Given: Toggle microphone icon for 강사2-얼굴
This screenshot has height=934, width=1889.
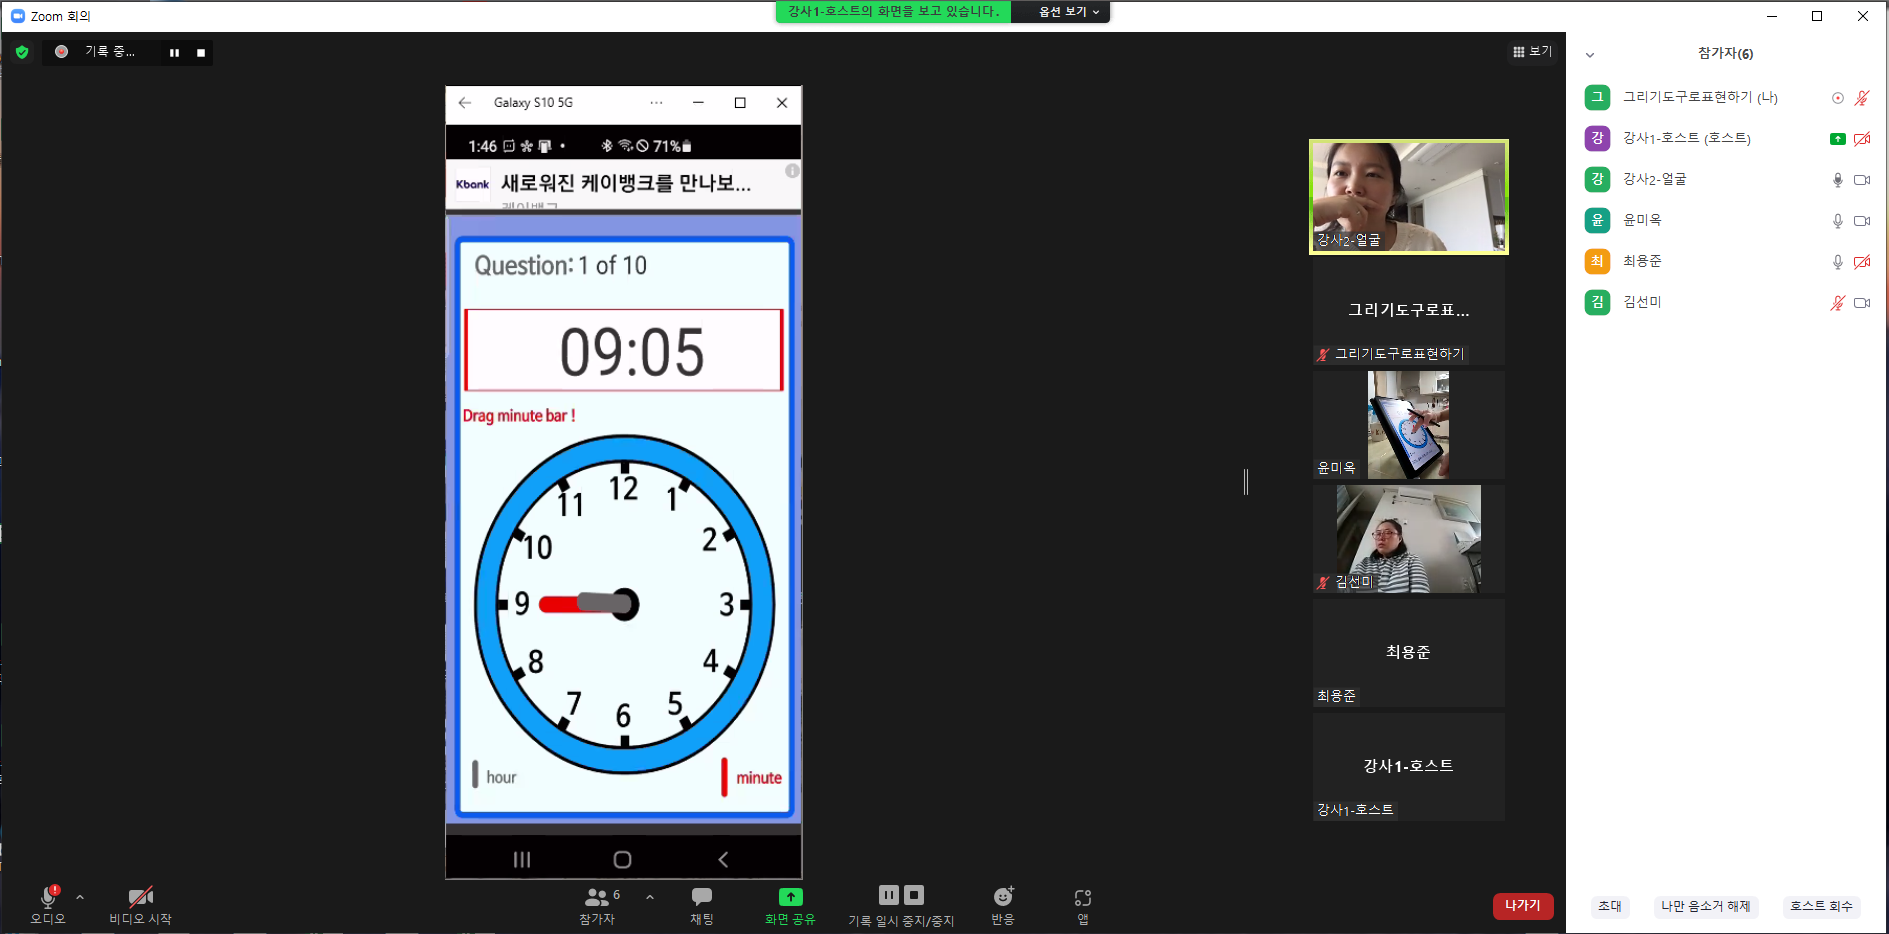Looking at the screenshot, I should 1837,180.
